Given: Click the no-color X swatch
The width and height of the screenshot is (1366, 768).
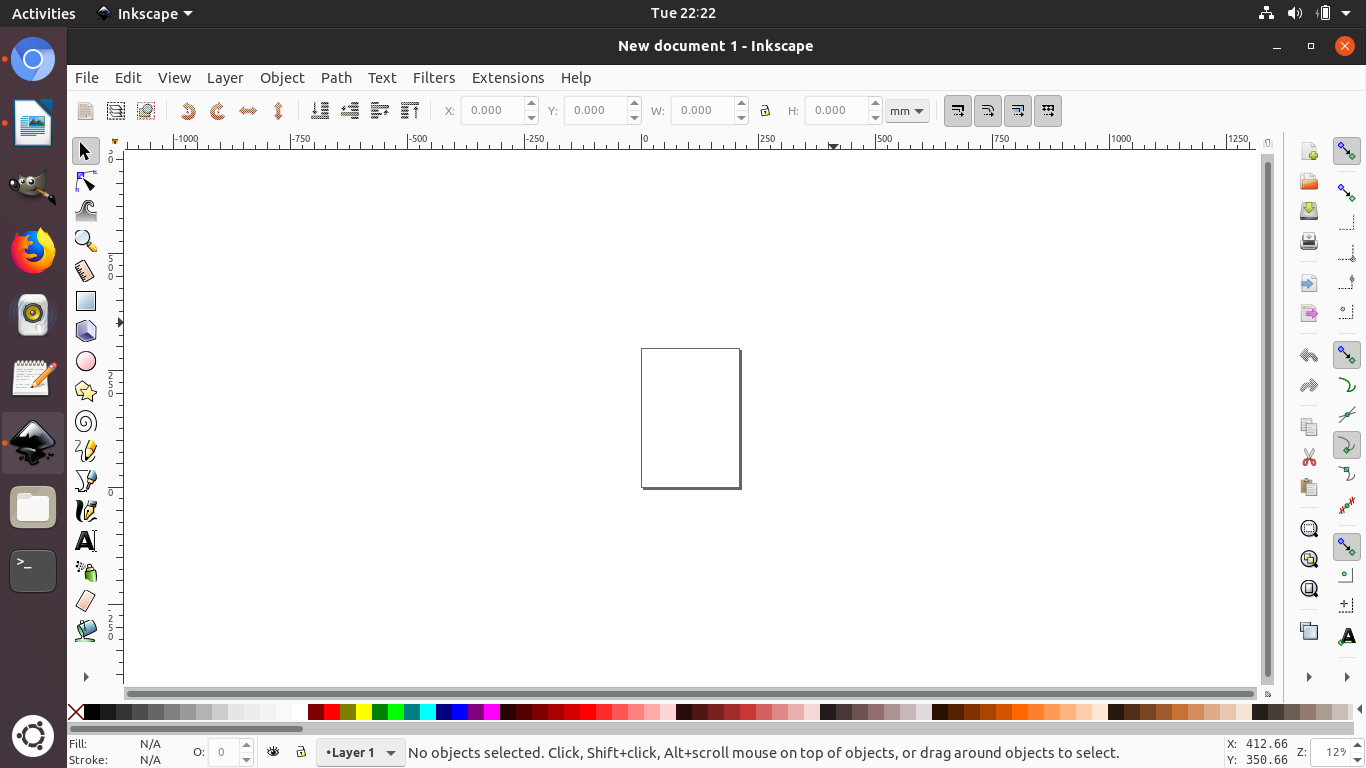Looking at the screenshot, I should [76, 712].
